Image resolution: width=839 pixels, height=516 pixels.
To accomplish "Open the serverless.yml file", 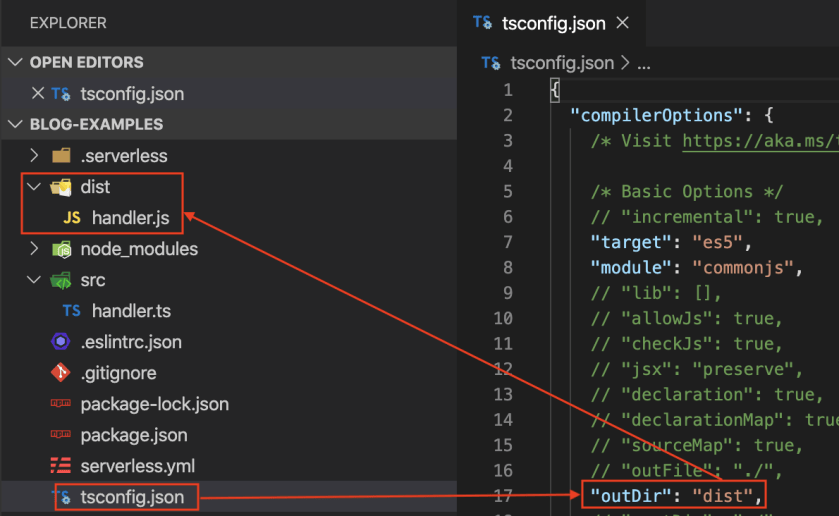I will (138, 466).
